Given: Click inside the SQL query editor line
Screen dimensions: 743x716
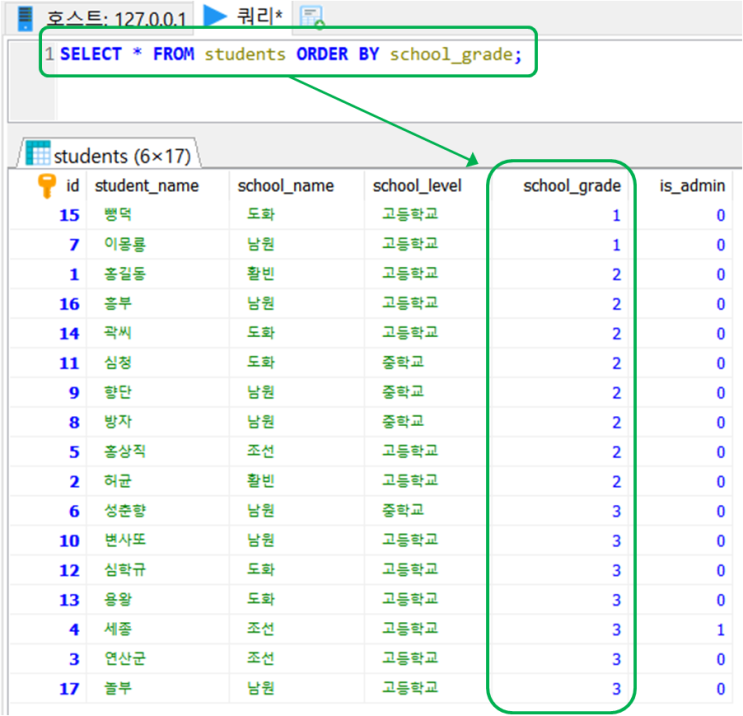Looking at the screenshot, I should (x=291, y=54).
